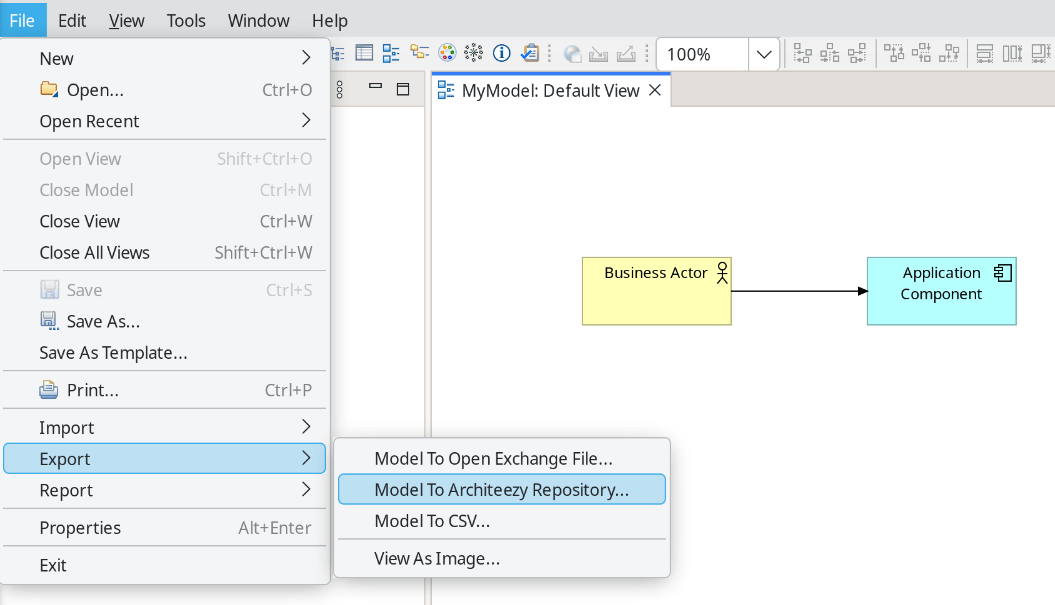1055x605 pixels.
Task: Click the Align Top toolbar icon
Action: [x=894, y=53]
